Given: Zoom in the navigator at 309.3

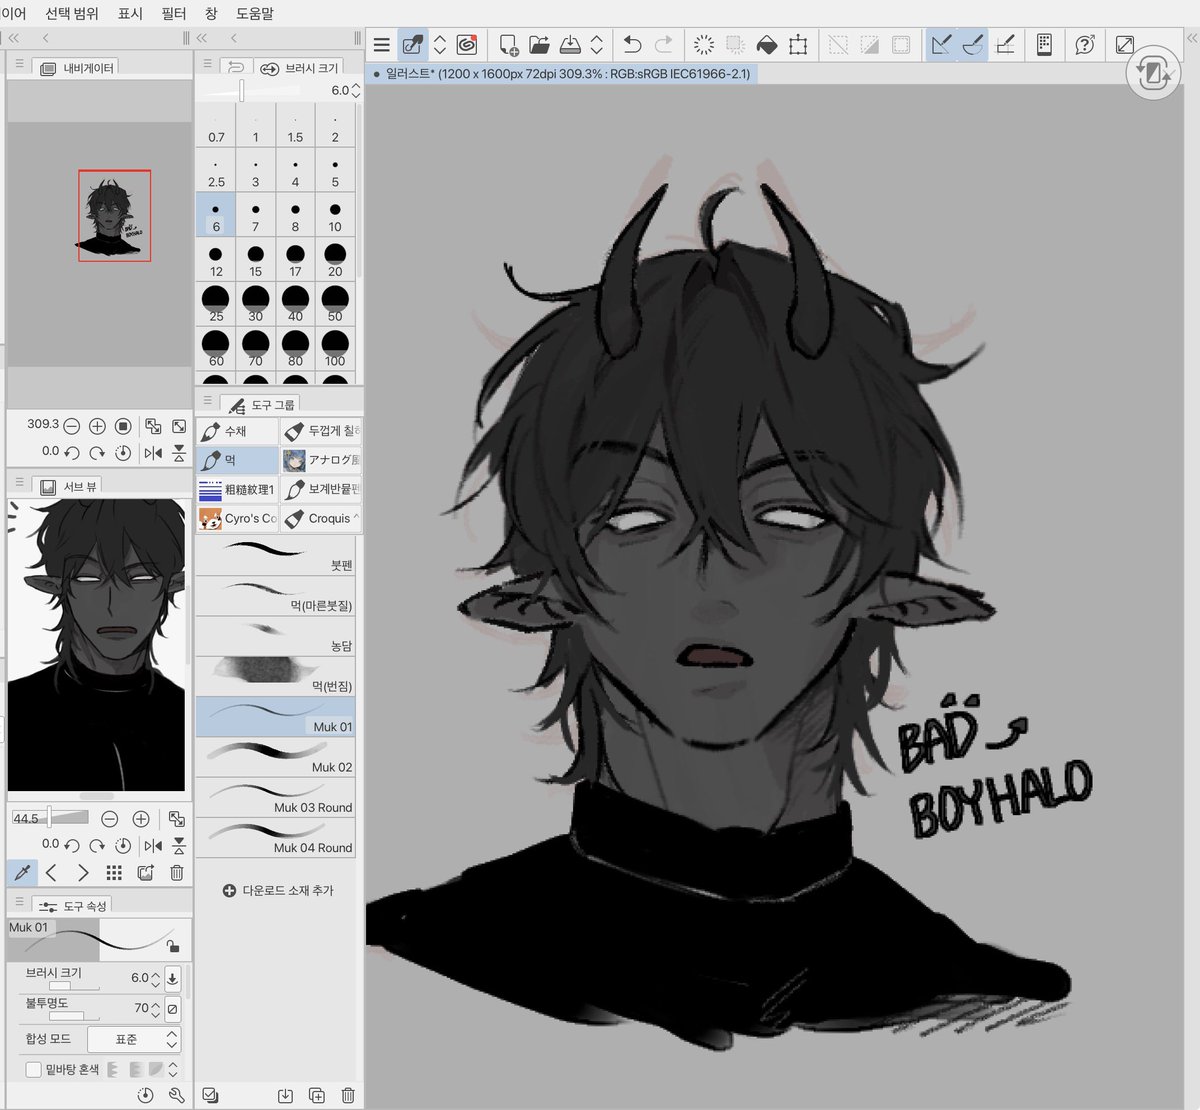Looking at the screenshot, I should (97, 426).
